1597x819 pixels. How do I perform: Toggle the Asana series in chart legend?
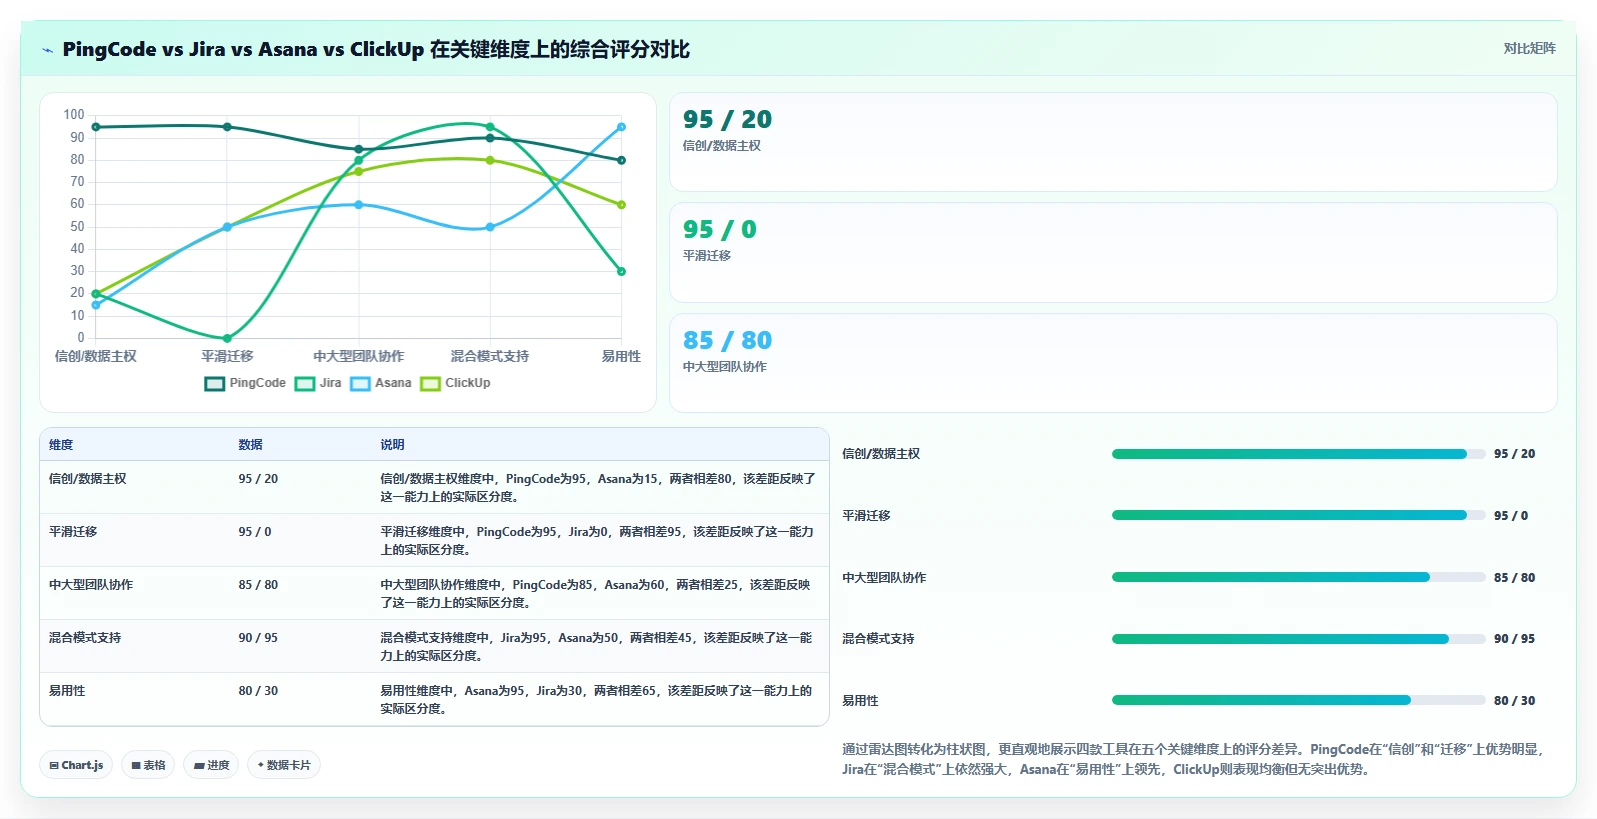coord(380,383)
